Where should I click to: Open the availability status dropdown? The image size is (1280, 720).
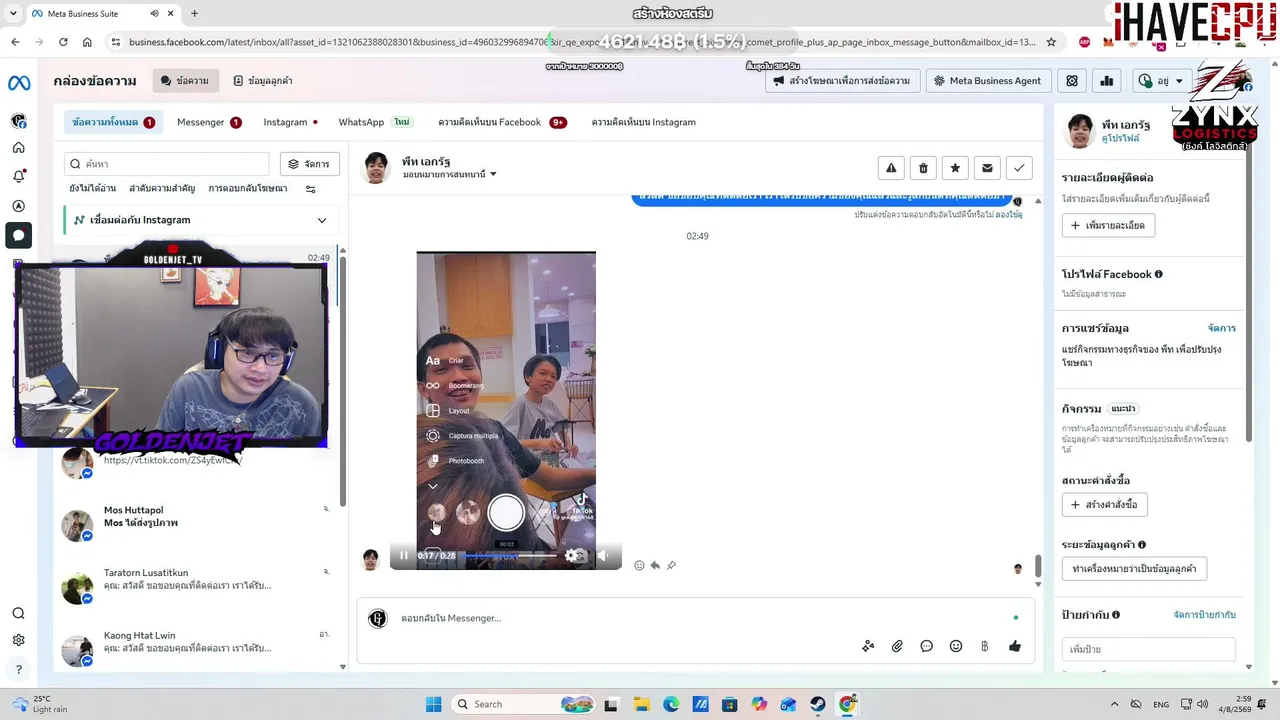(x=1160, y=81)
